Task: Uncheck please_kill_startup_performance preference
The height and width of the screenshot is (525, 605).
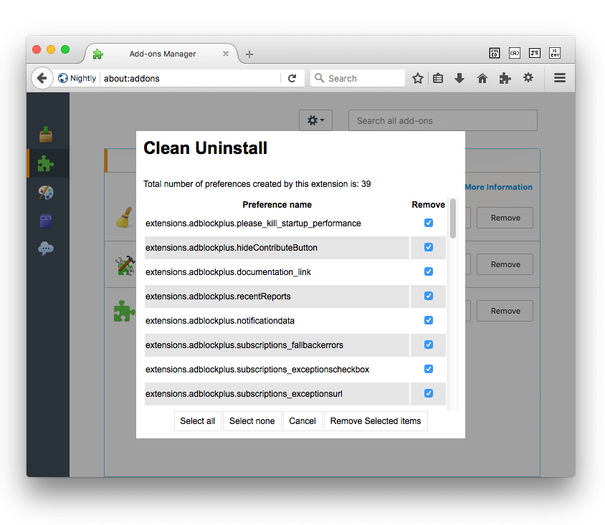Action: 428,223
